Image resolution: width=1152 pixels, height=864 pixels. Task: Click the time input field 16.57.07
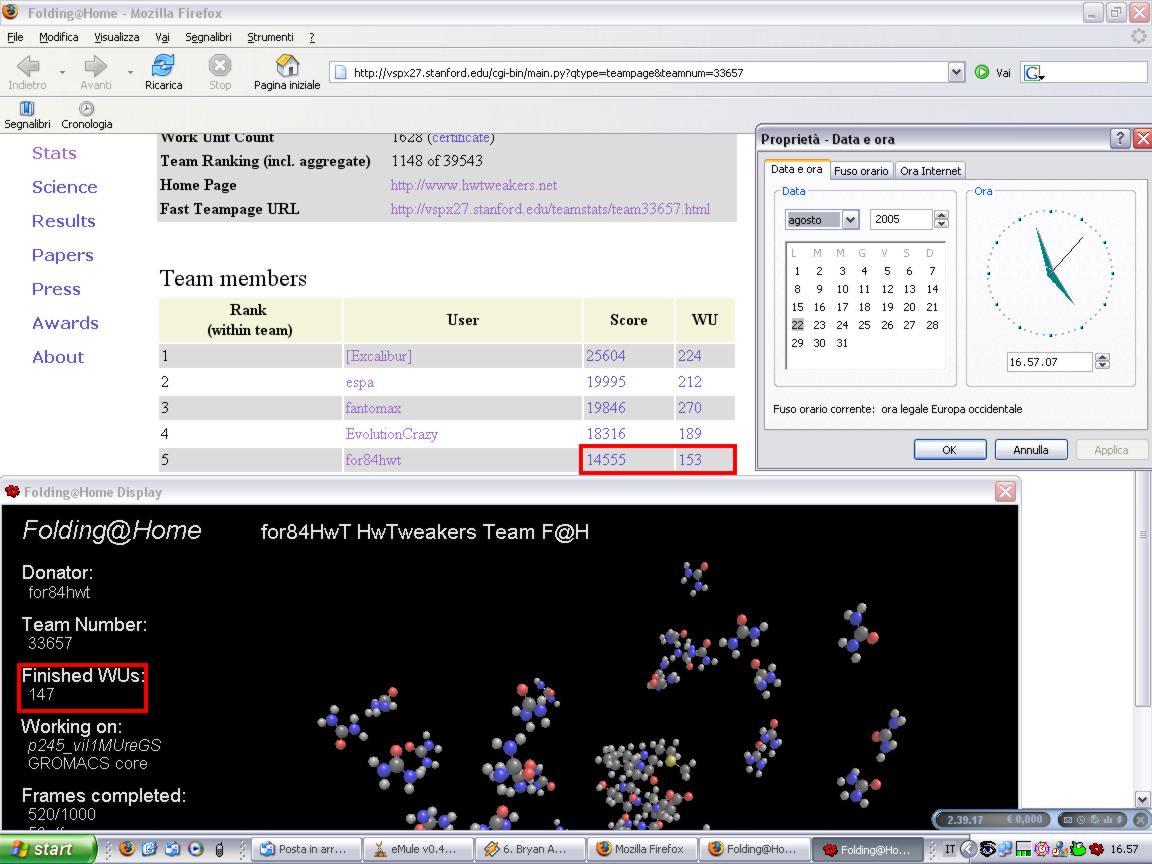click(1050, 361)
